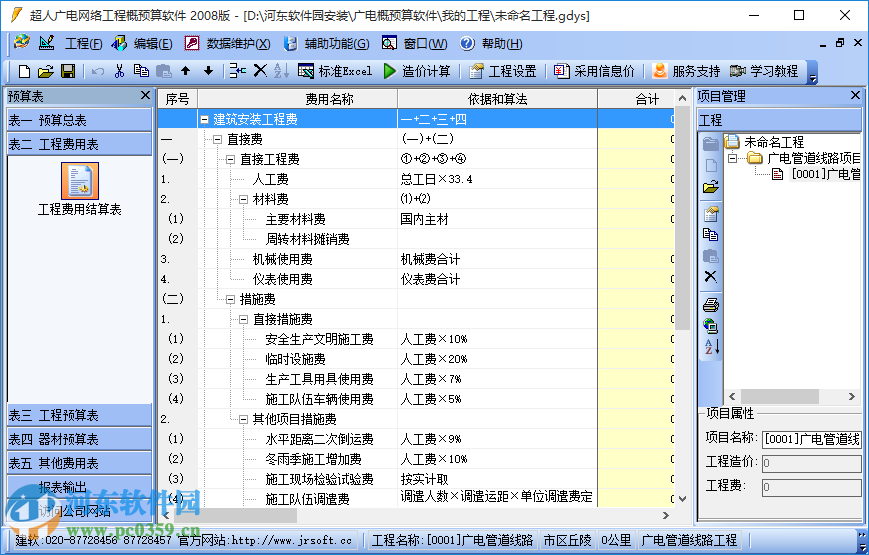Click the 项目名称 input field
The image size is (869, 555).
811,439
